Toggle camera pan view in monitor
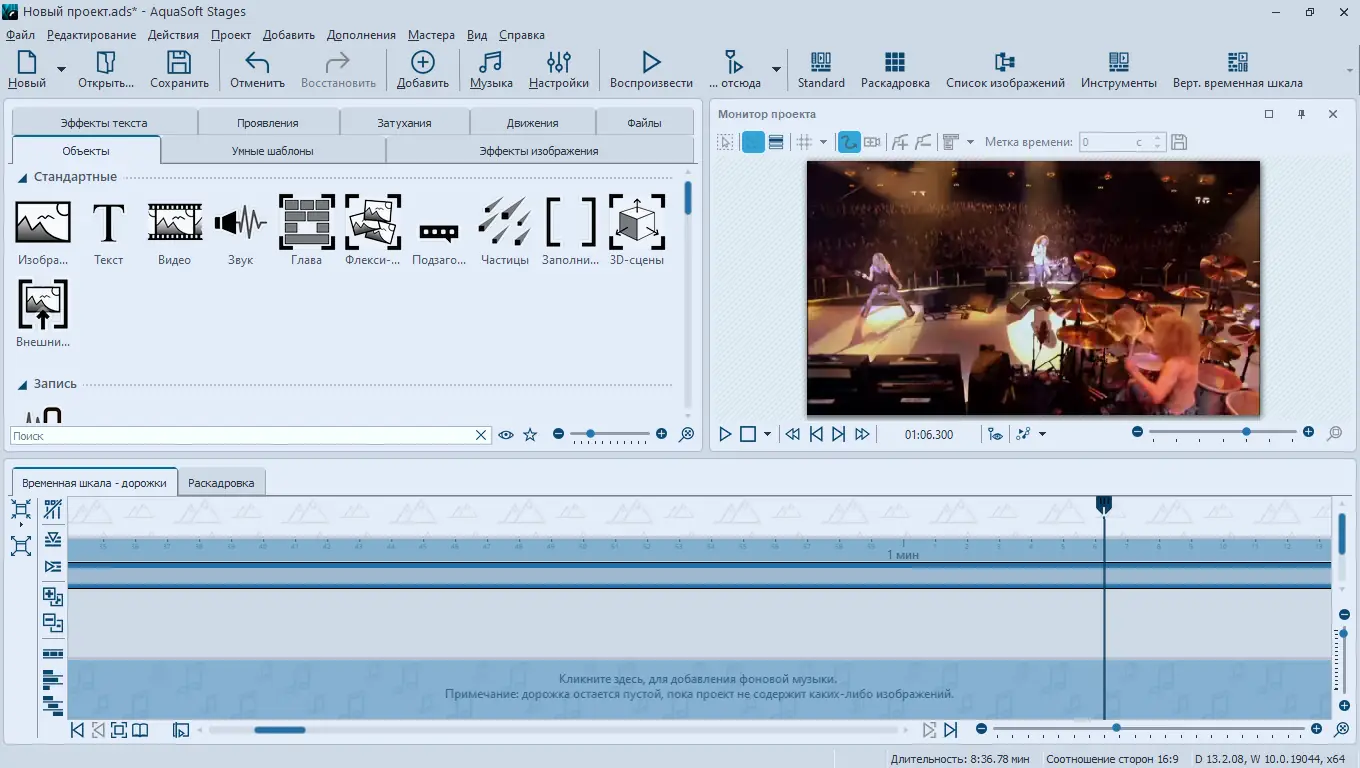The image size is (1360, 768). pos(872,142)
